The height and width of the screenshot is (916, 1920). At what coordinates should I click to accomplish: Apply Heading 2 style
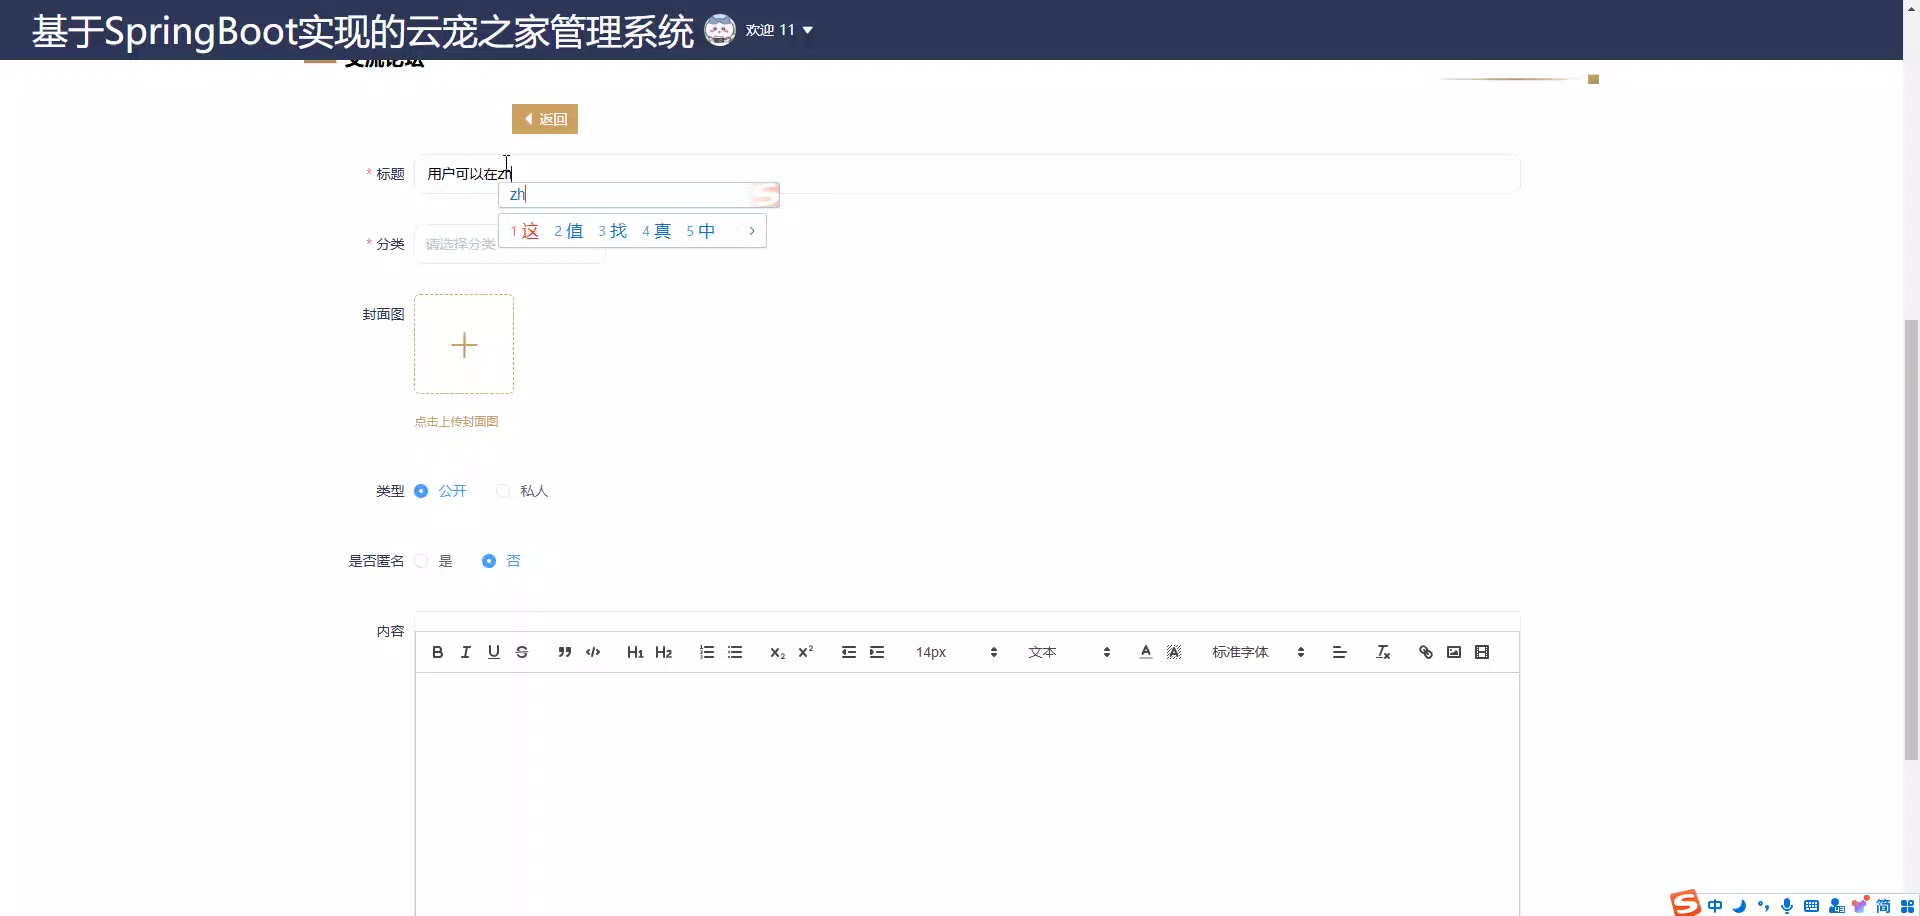663,652
